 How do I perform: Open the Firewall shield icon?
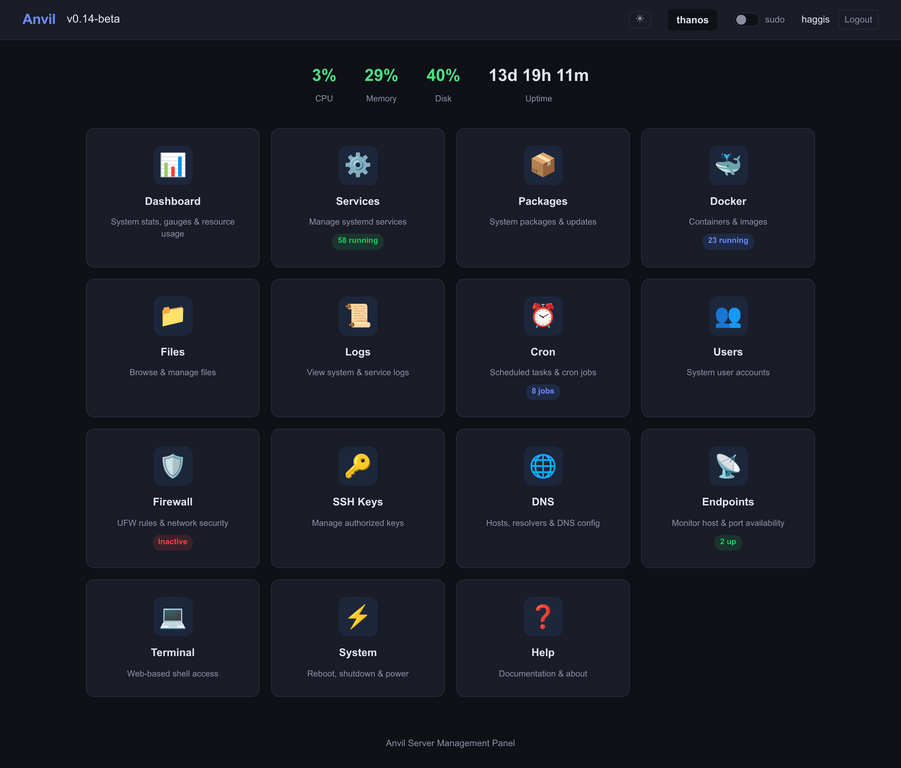click(172, 466)
